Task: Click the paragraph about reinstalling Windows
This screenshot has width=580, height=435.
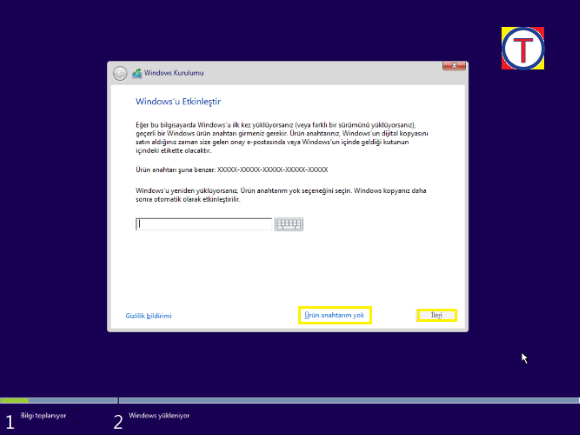Action: tap(281, 195)
